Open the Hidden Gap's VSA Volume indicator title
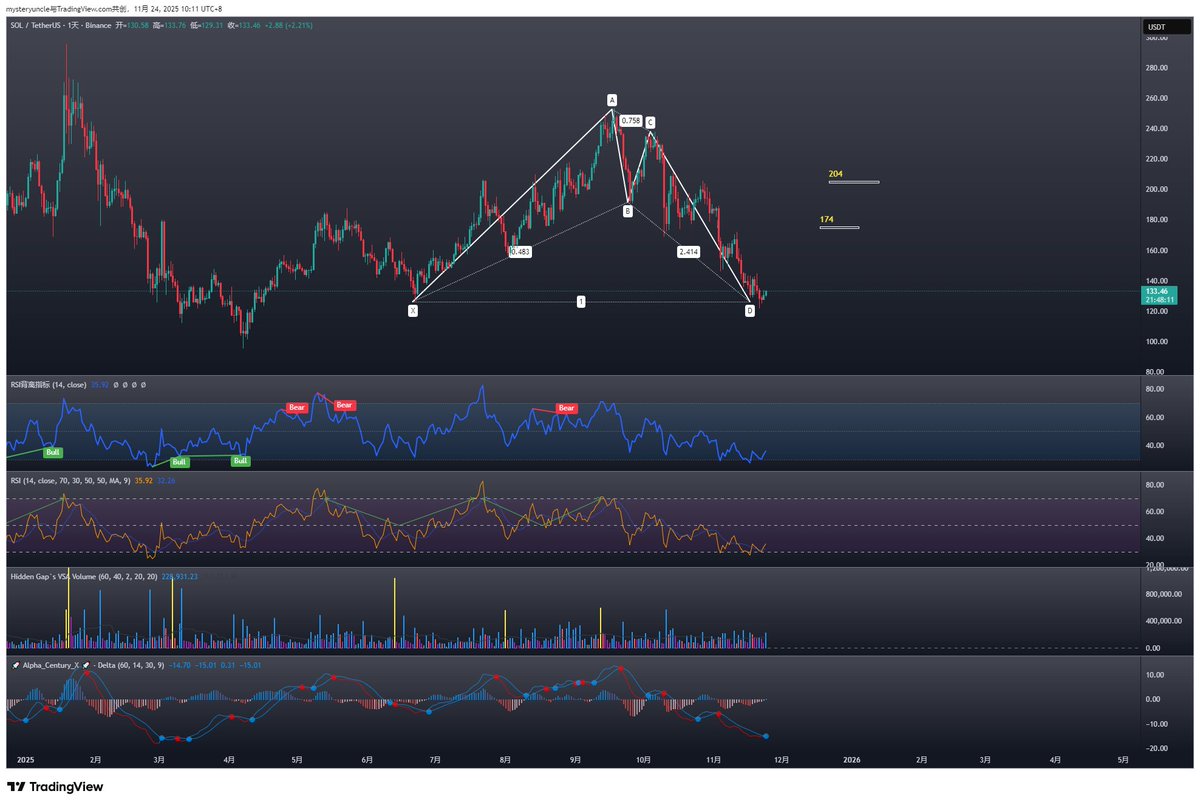The width and height of the screenshot is (1200, 805). point(82,576)
